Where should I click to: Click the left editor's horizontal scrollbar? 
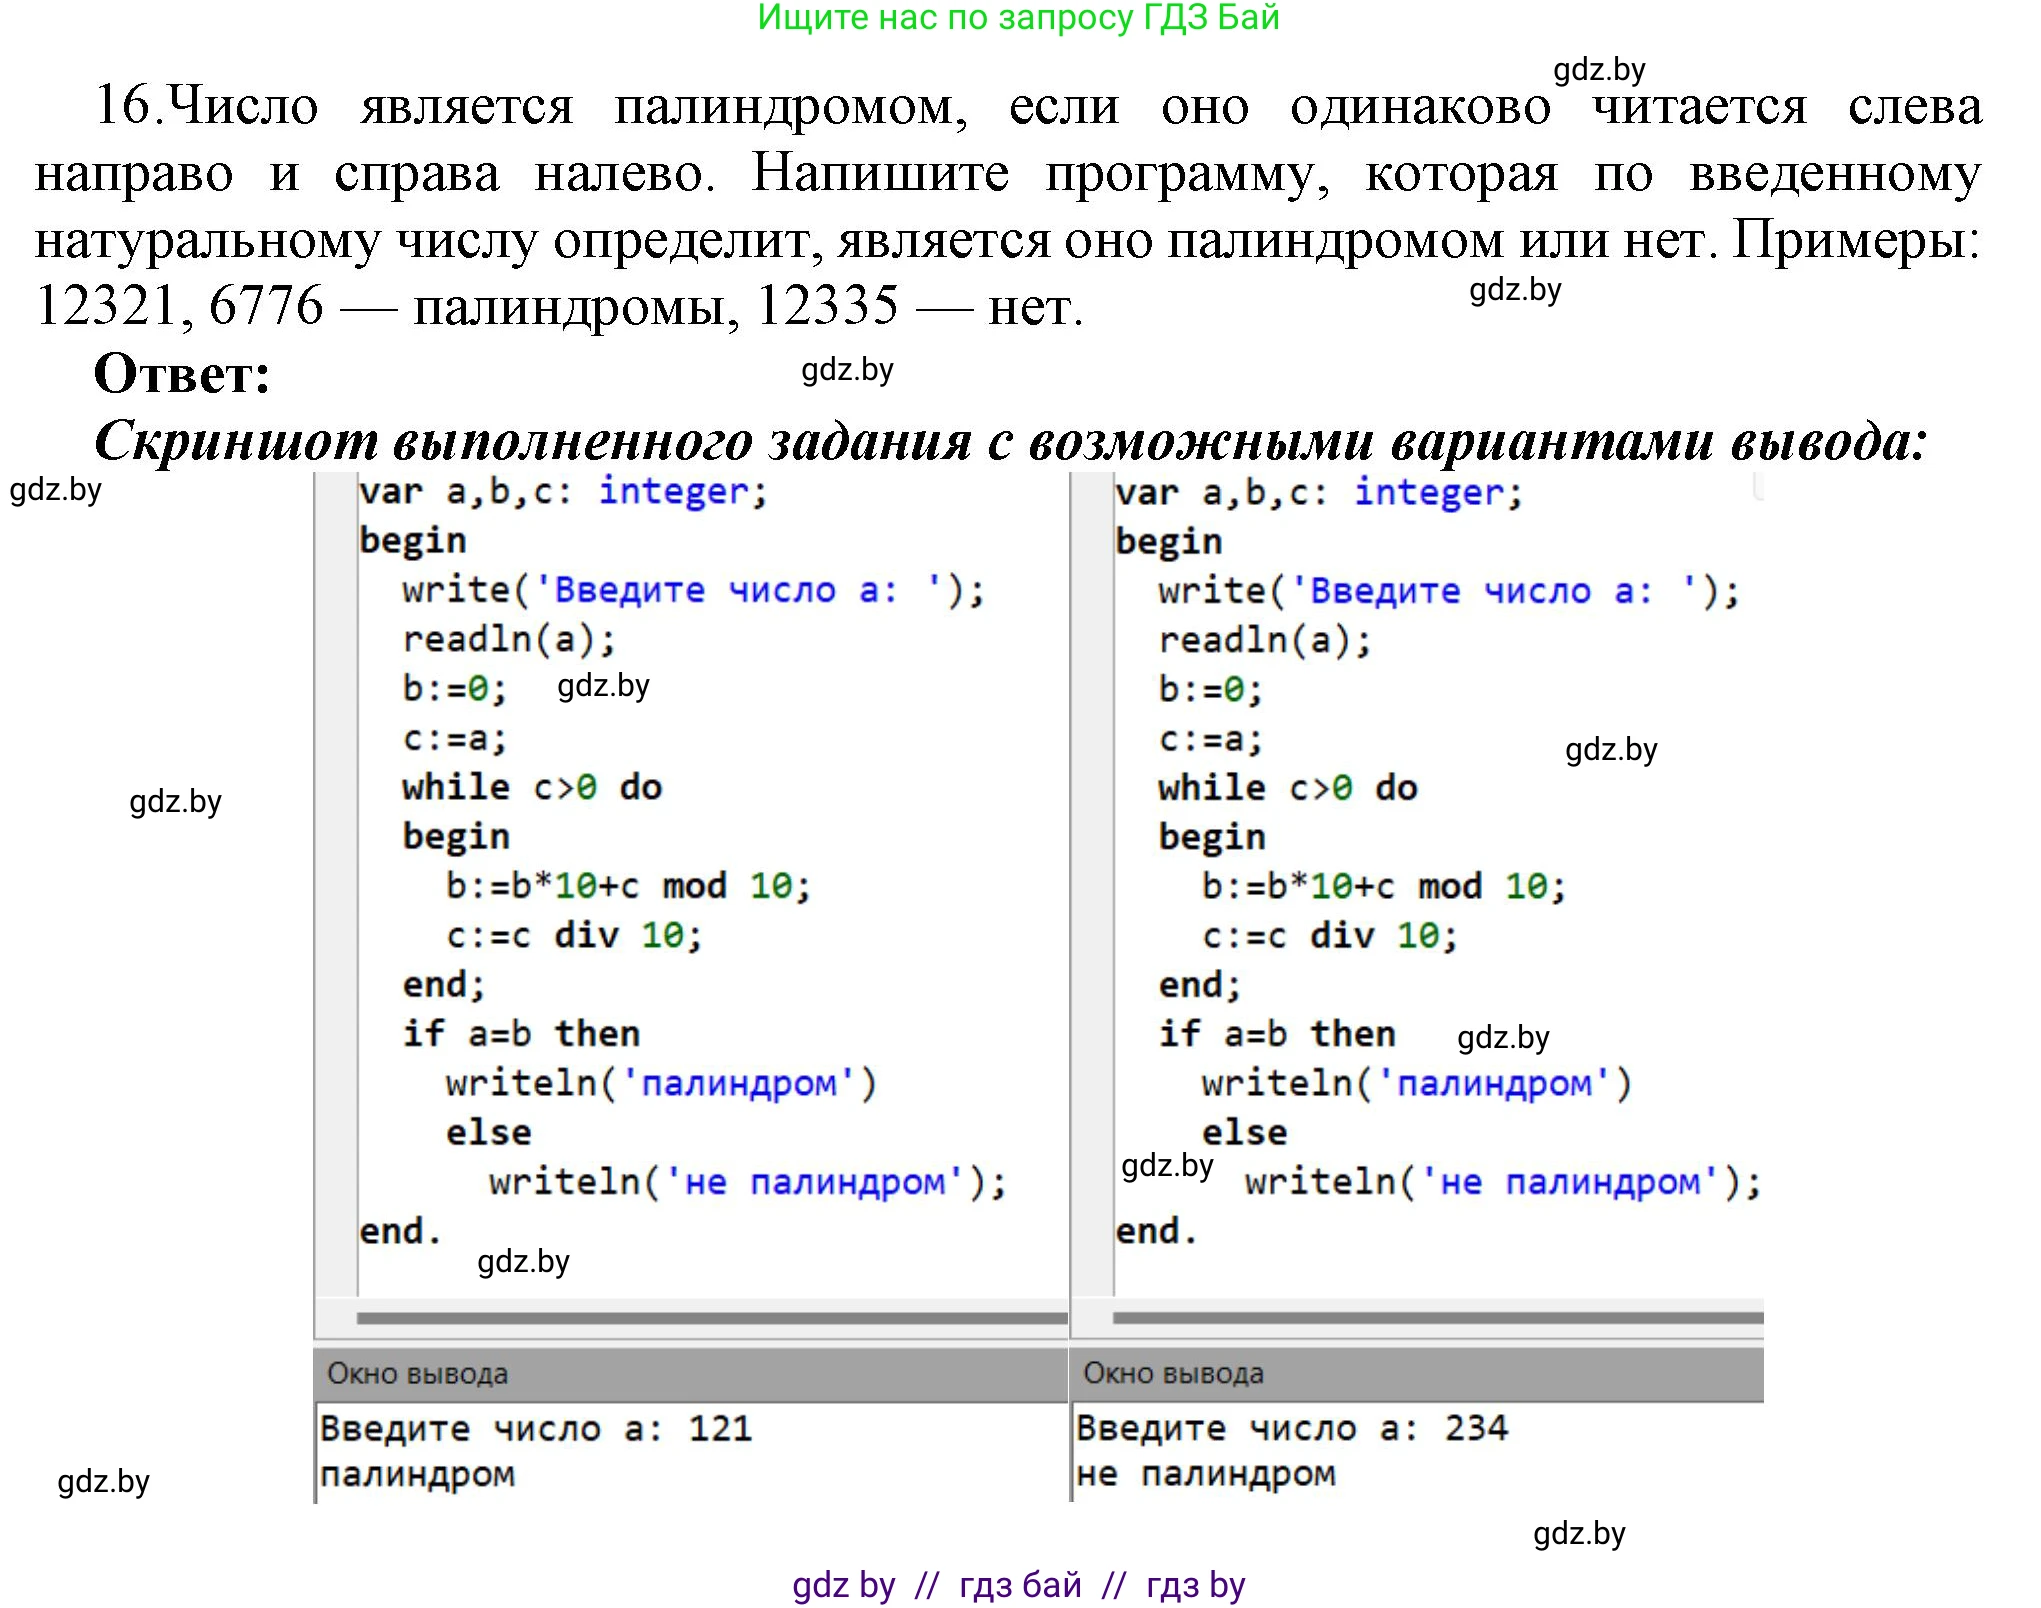[711, 1318]
